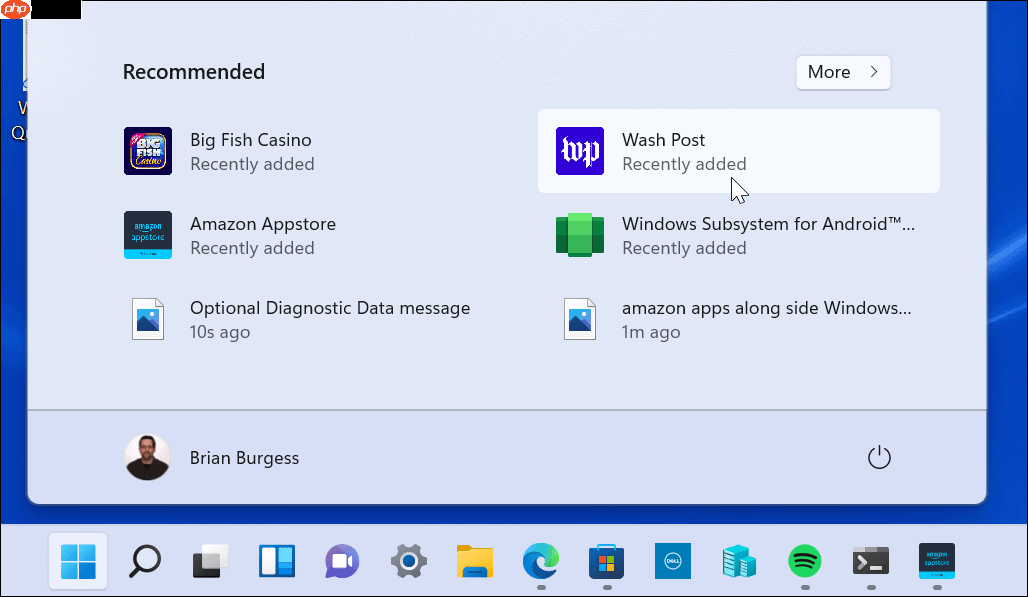1028x597 pixels.
Task: Open Windows Subsystem for Android icon
Action: point(580,235)
